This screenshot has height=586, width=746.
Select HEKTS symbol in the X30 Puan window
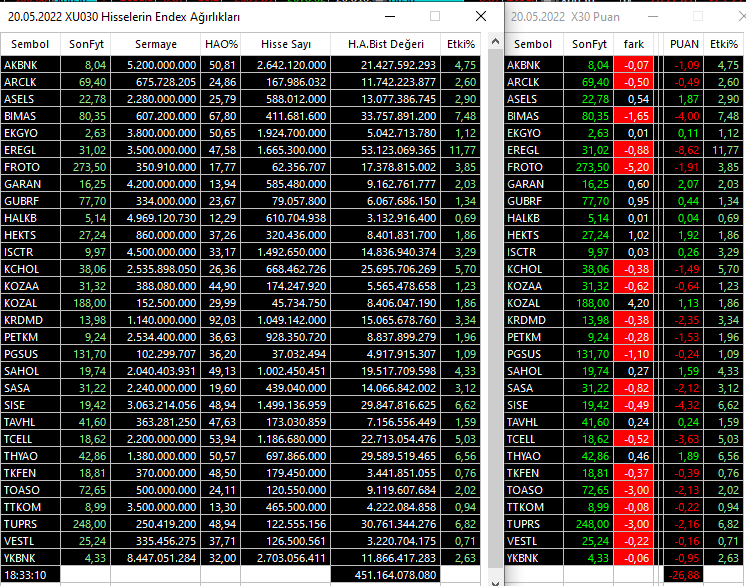(534, 235)
